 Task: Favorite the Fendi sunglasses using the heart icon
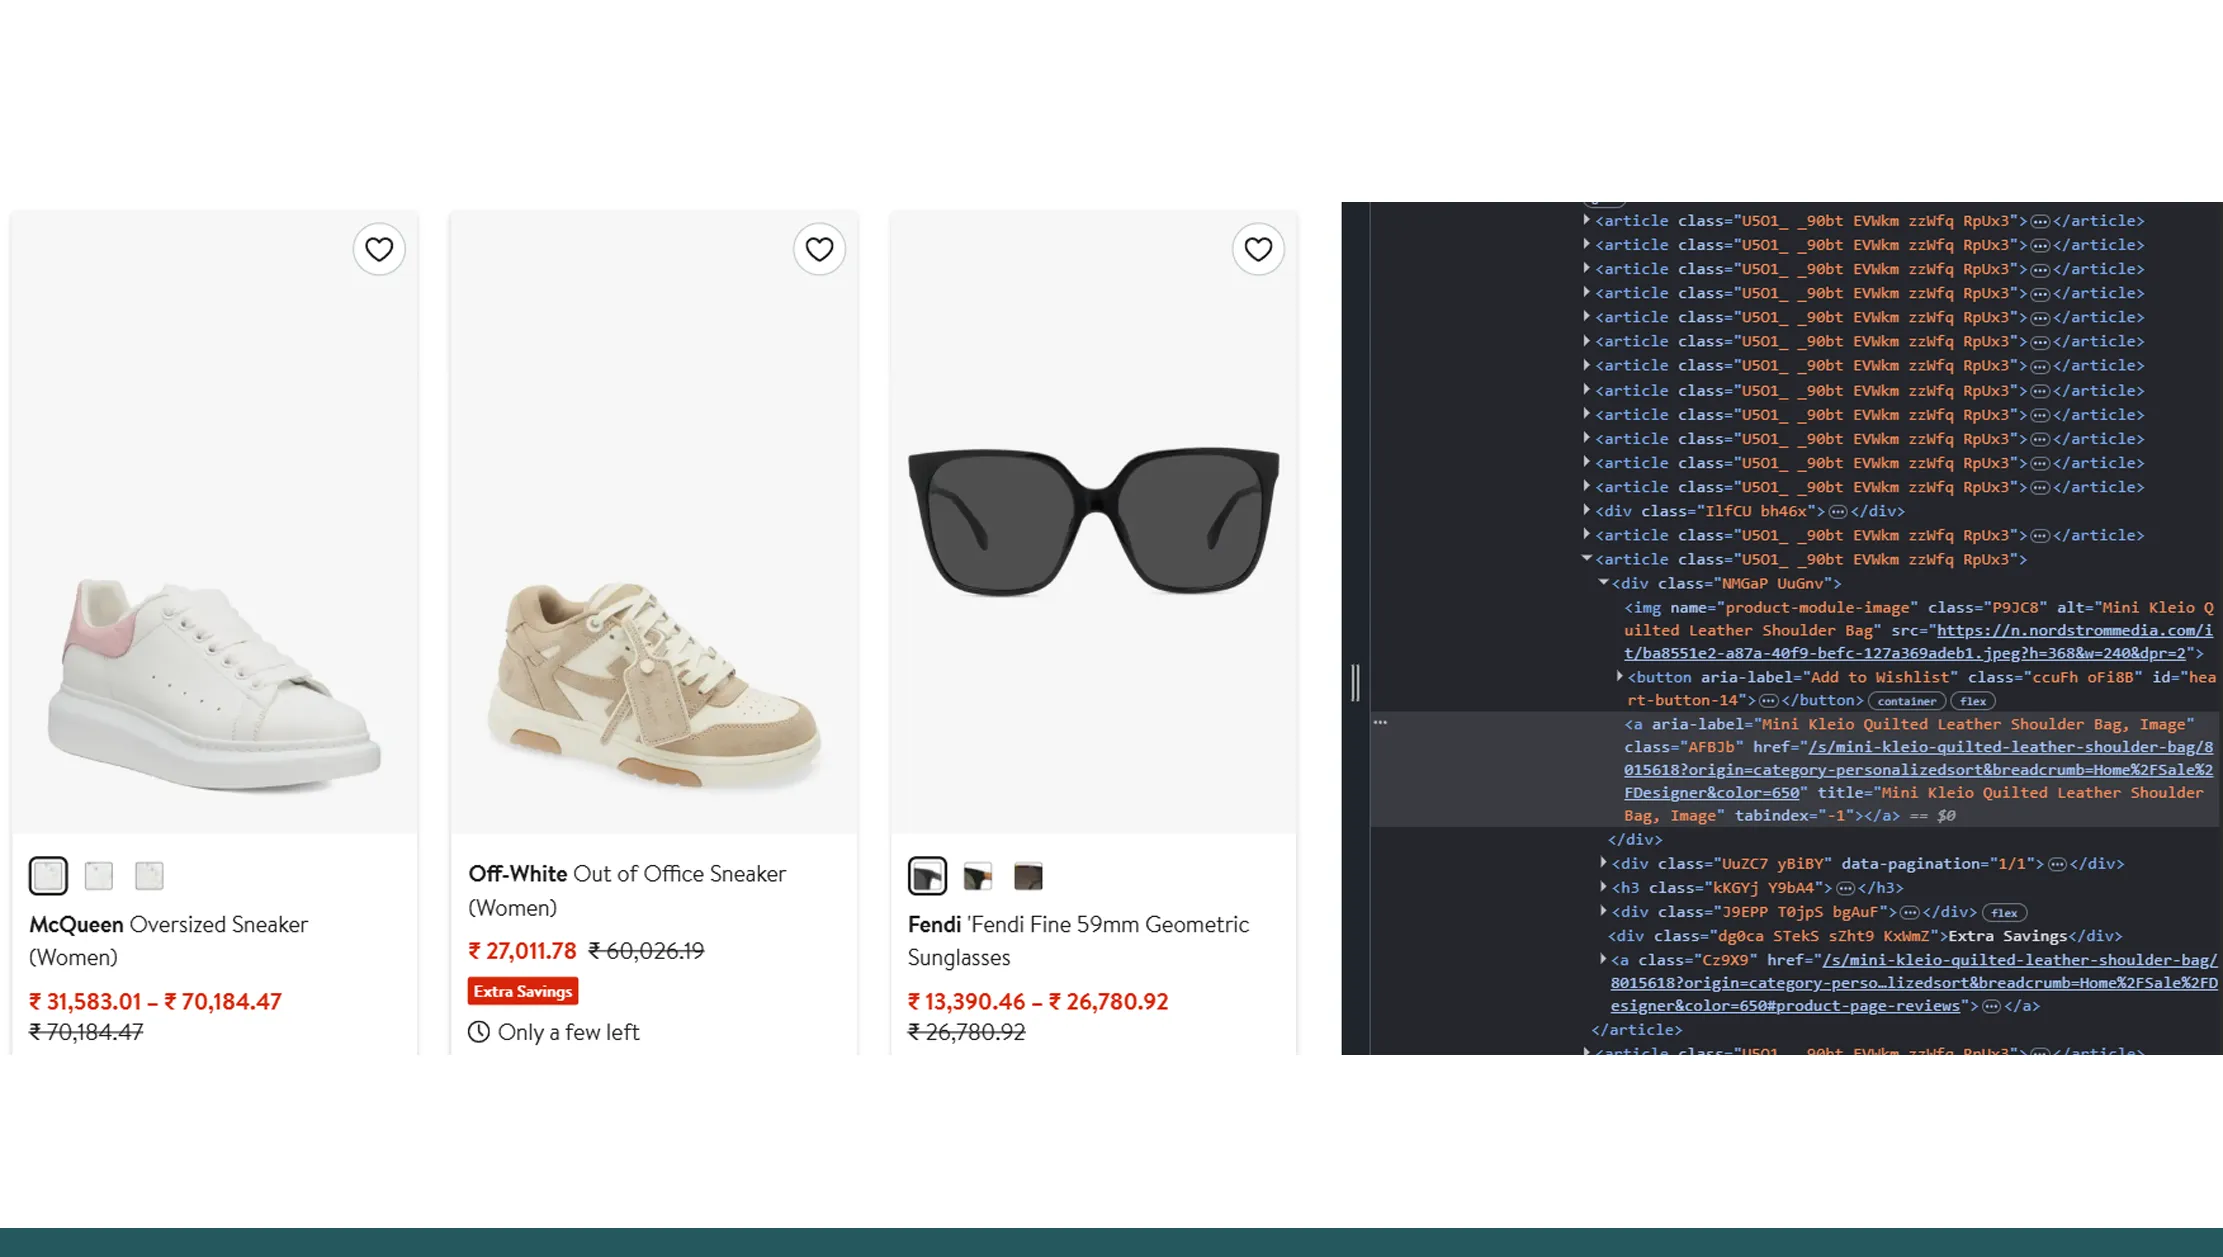(x=1258, y=249)
